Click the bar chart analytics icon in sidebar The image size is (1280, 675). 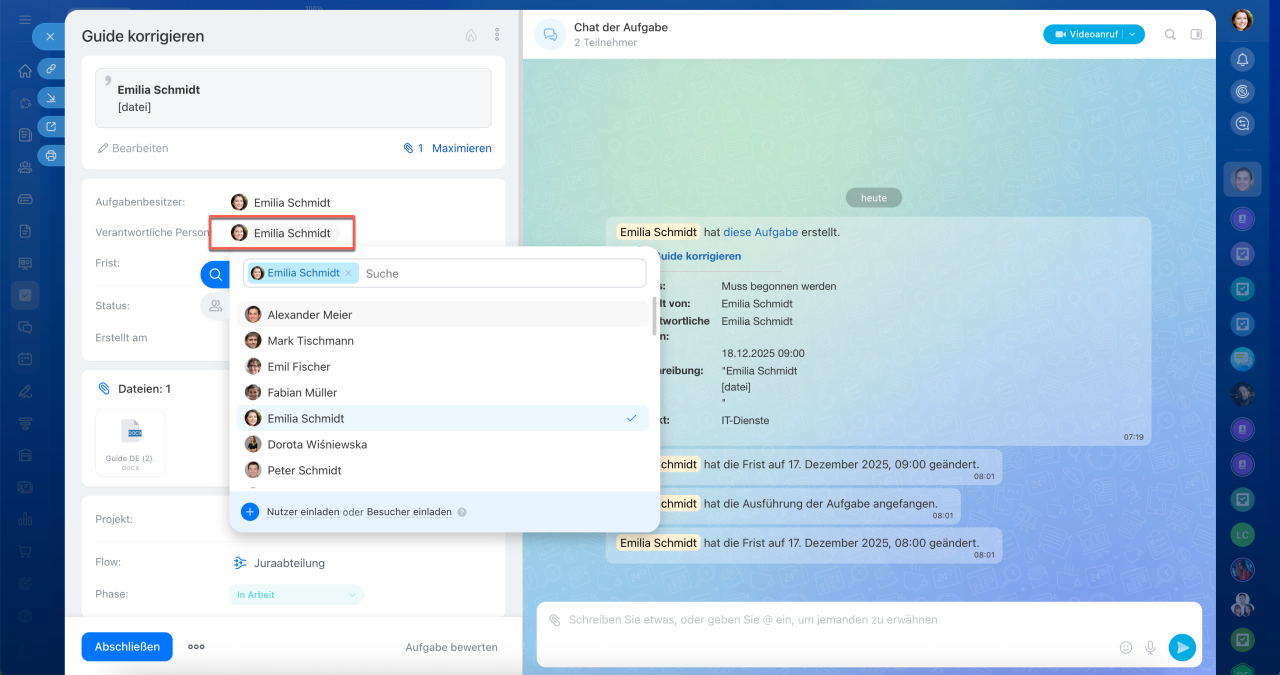[25, 519]
